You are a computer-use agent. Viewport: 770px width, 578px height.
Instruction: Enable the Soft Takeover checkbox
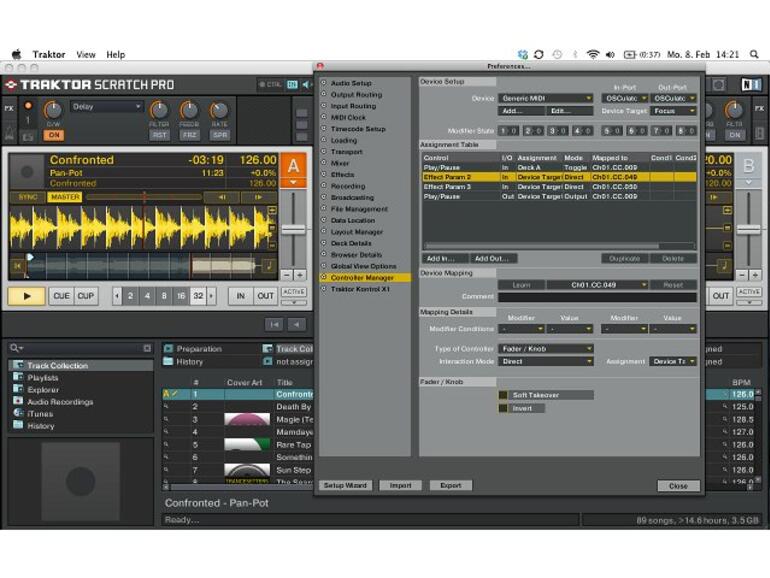pos(504,395)
